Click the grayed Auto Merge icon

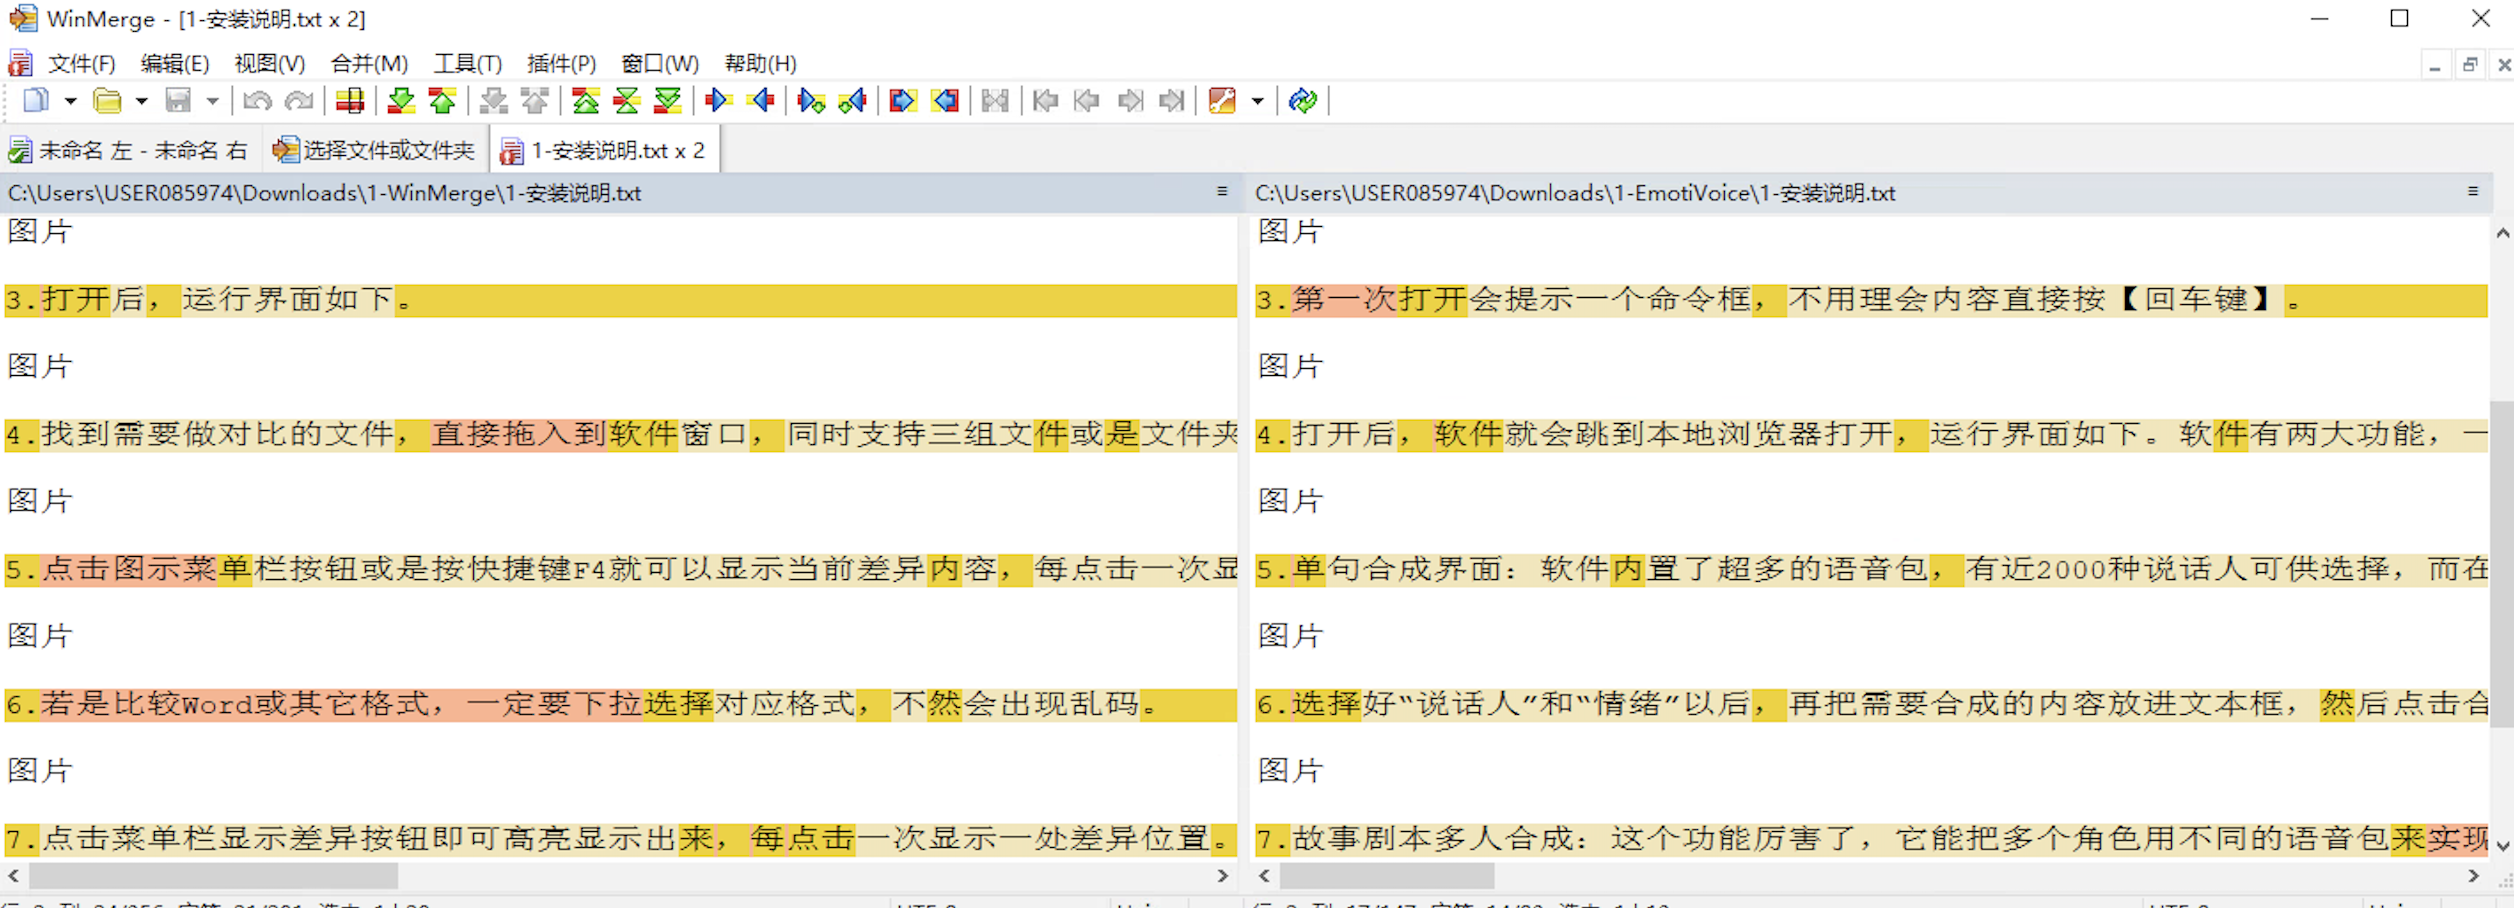995,100
